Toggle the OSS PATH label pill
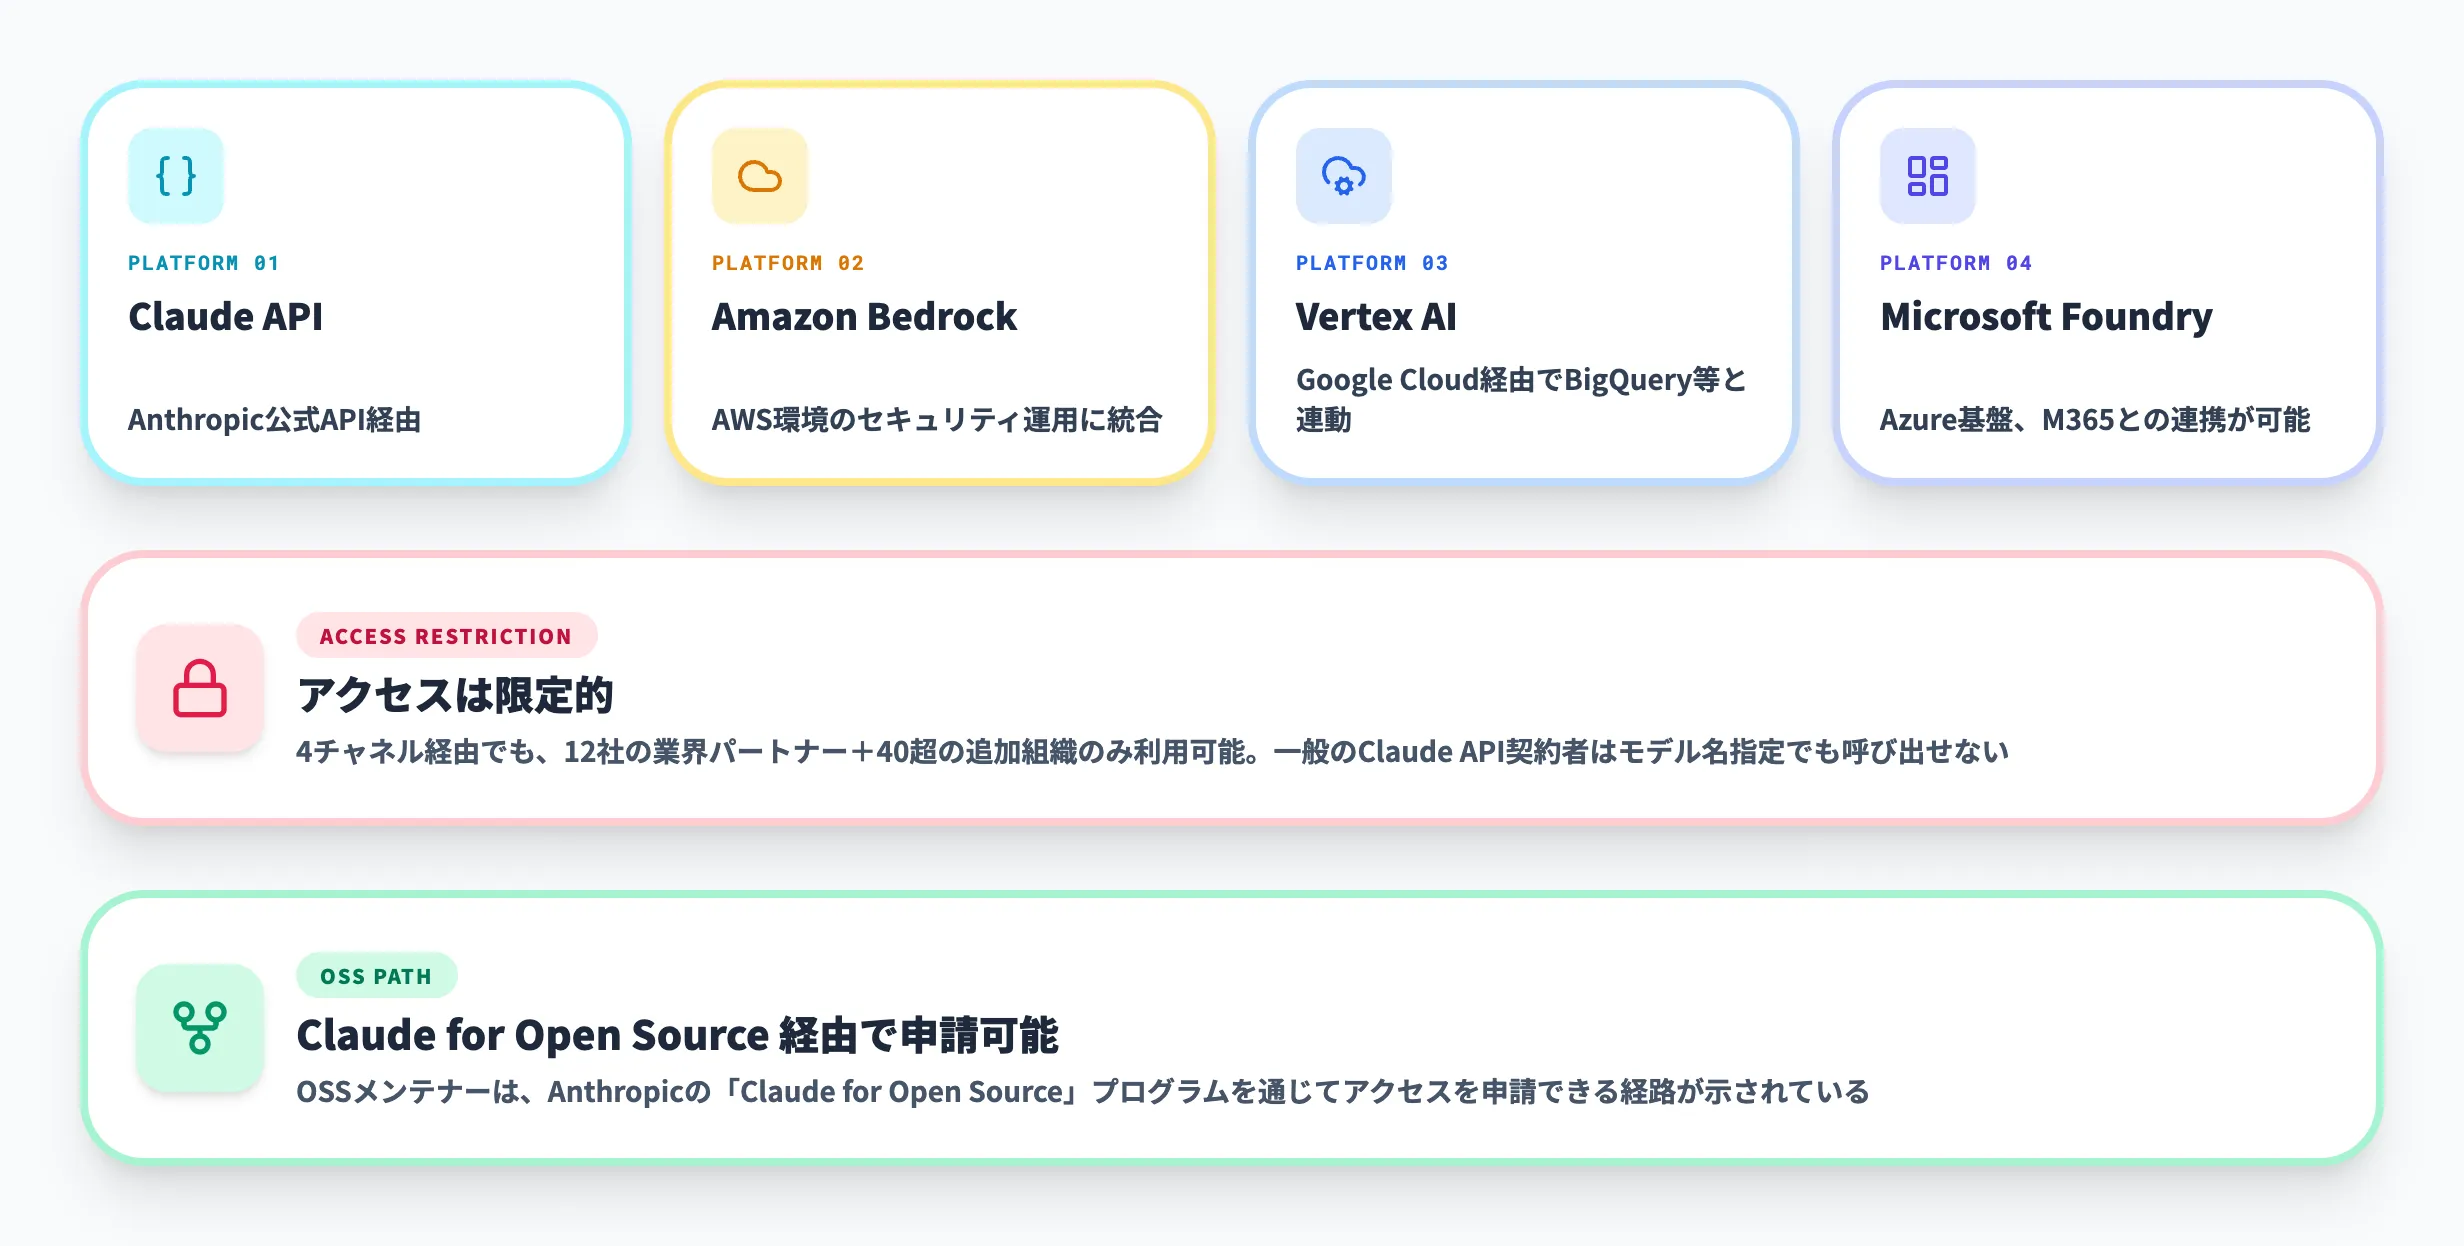2464x1246 pixels. (x=377, y=976)
